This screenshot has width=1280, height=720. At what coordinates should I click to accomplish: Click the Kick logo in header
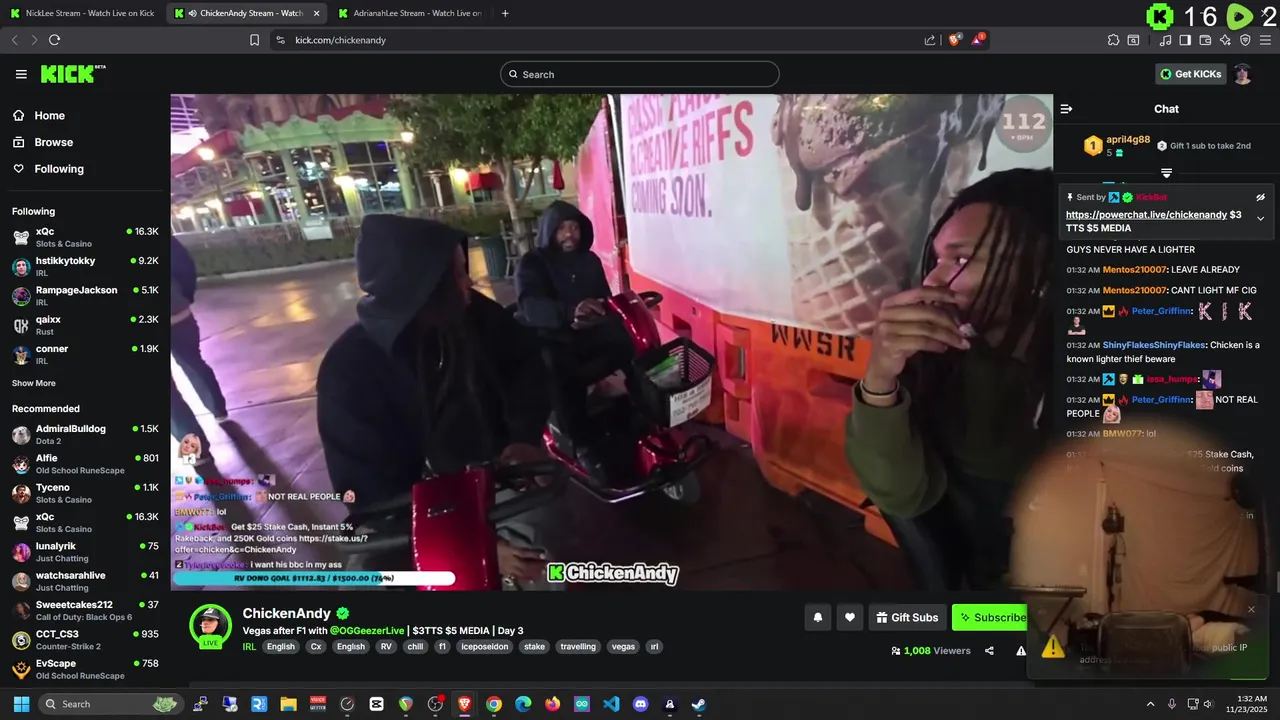[x=72, y=74]
